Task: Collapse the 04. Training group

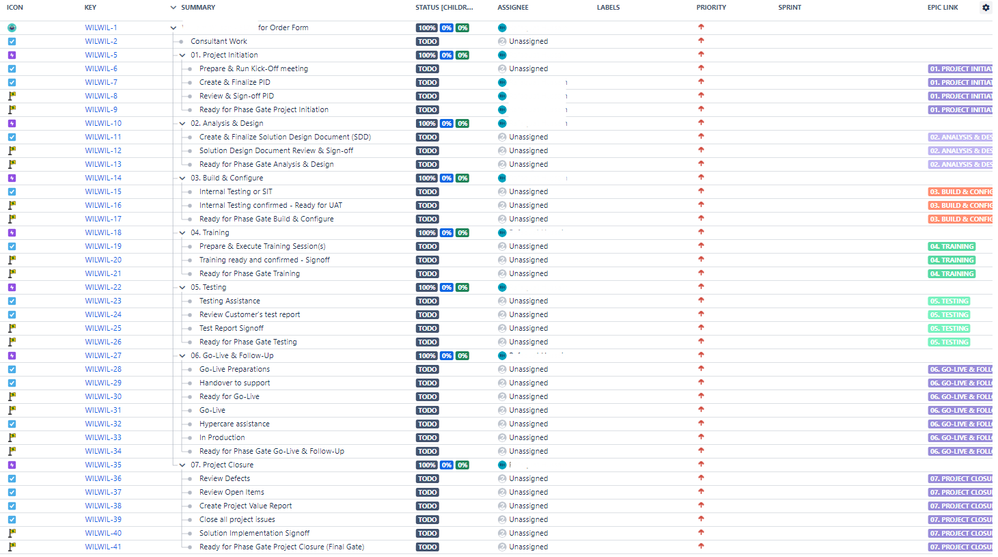Action: (182, 233)
